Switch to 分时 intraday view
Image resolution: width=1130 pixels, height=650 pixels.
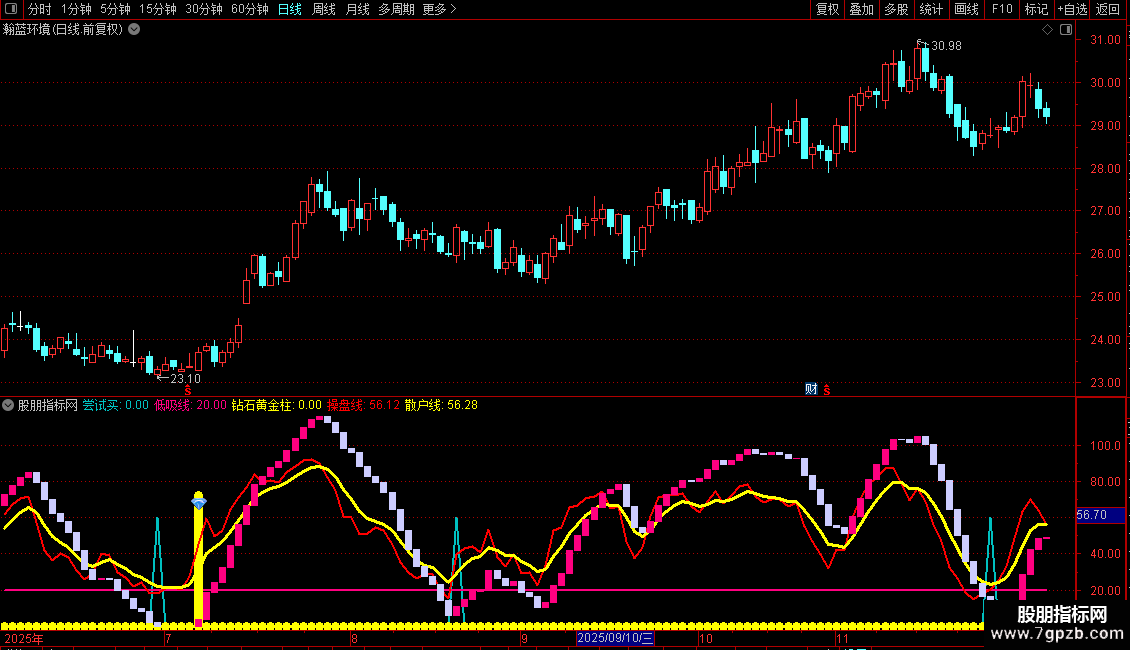40,9
